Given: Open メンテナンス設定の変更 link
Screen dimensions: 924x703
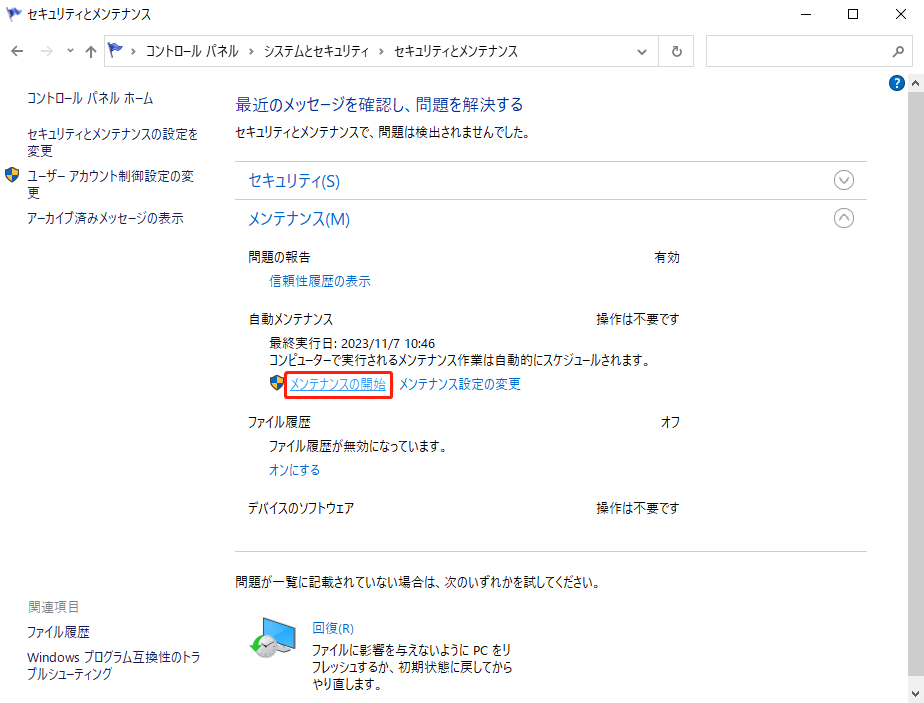Looking at the screenshot, I should click(x=460, y=384).
